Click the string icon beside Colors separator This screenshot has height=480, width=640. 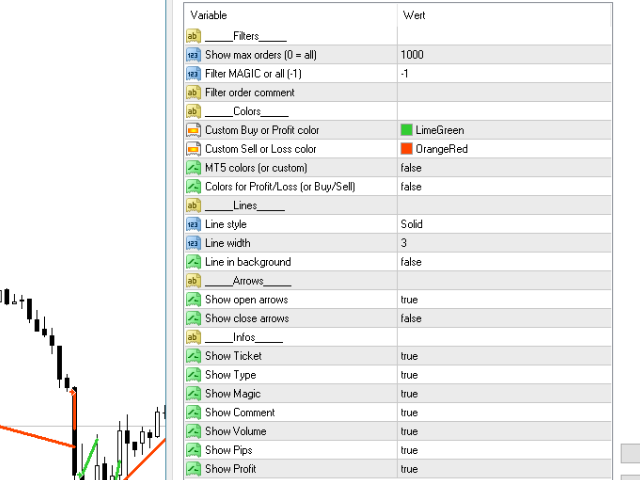click(193, 111)
